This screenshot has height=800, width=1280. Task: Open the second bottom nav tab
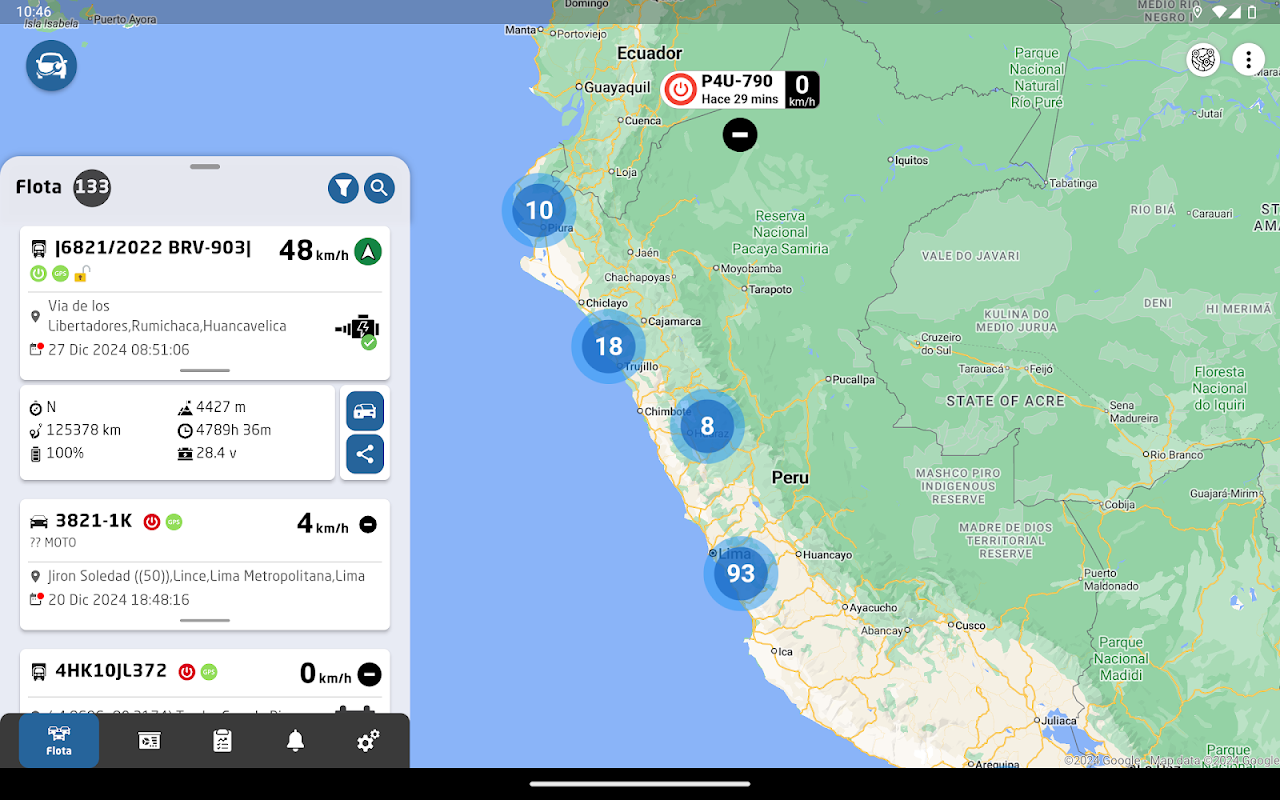149,741
